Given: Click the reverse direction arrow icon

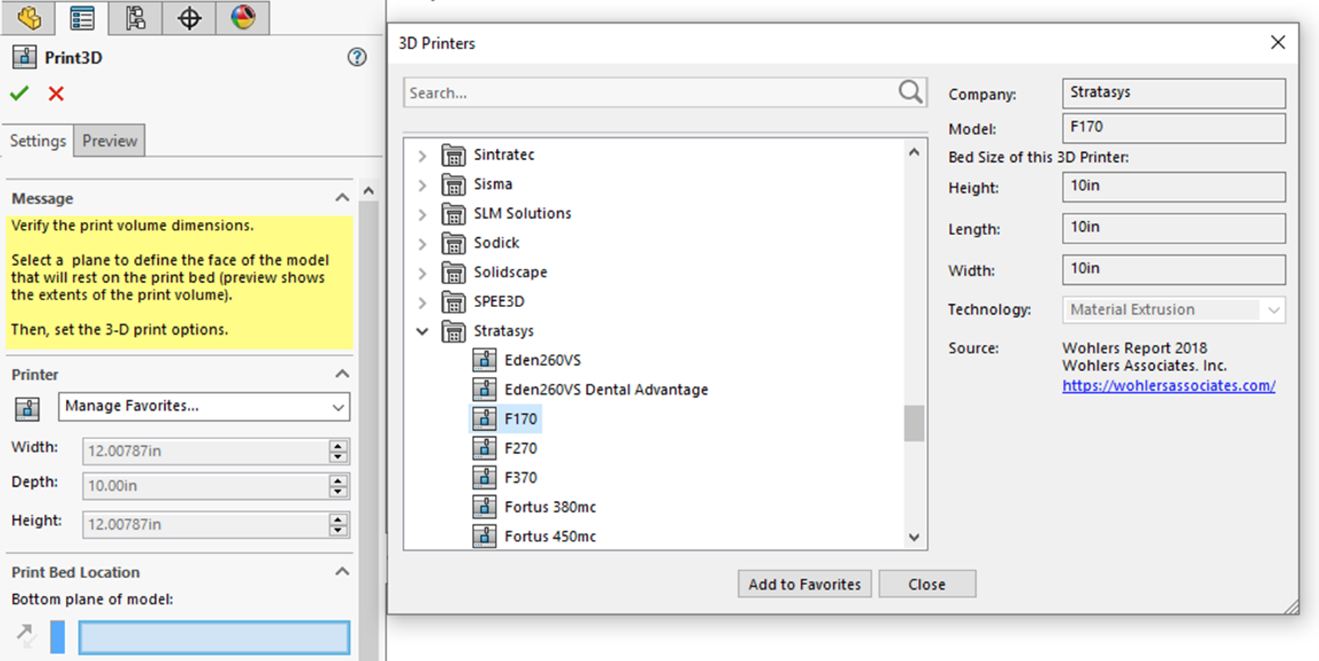Looking at the screenshot, I should [x=27, y=636].
